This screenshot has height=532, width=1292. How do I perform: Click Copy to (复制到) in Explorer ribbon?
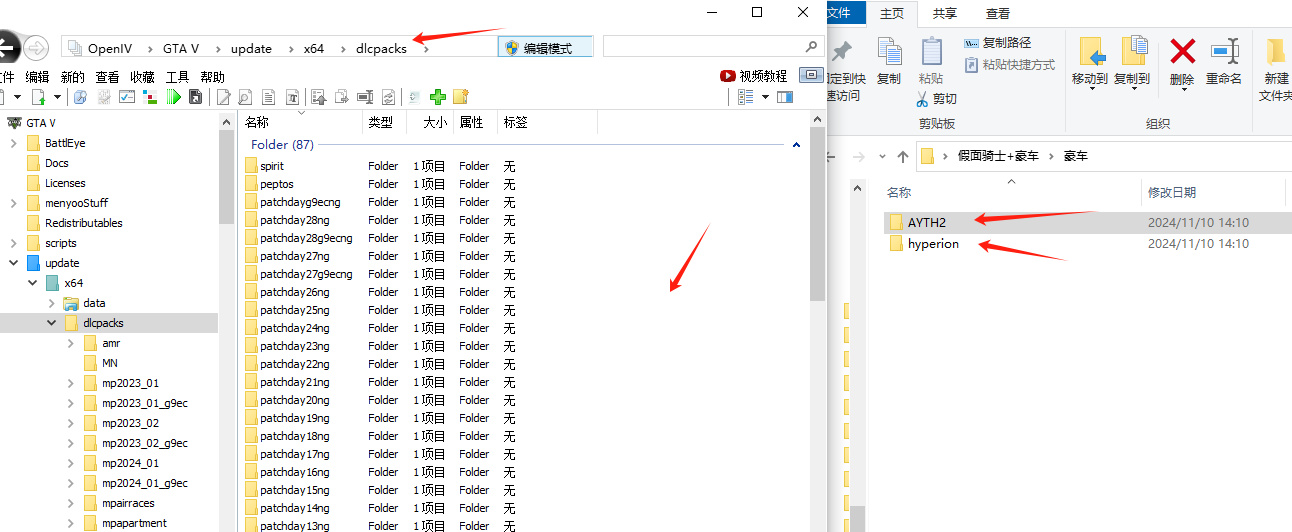pos(1132,61)
